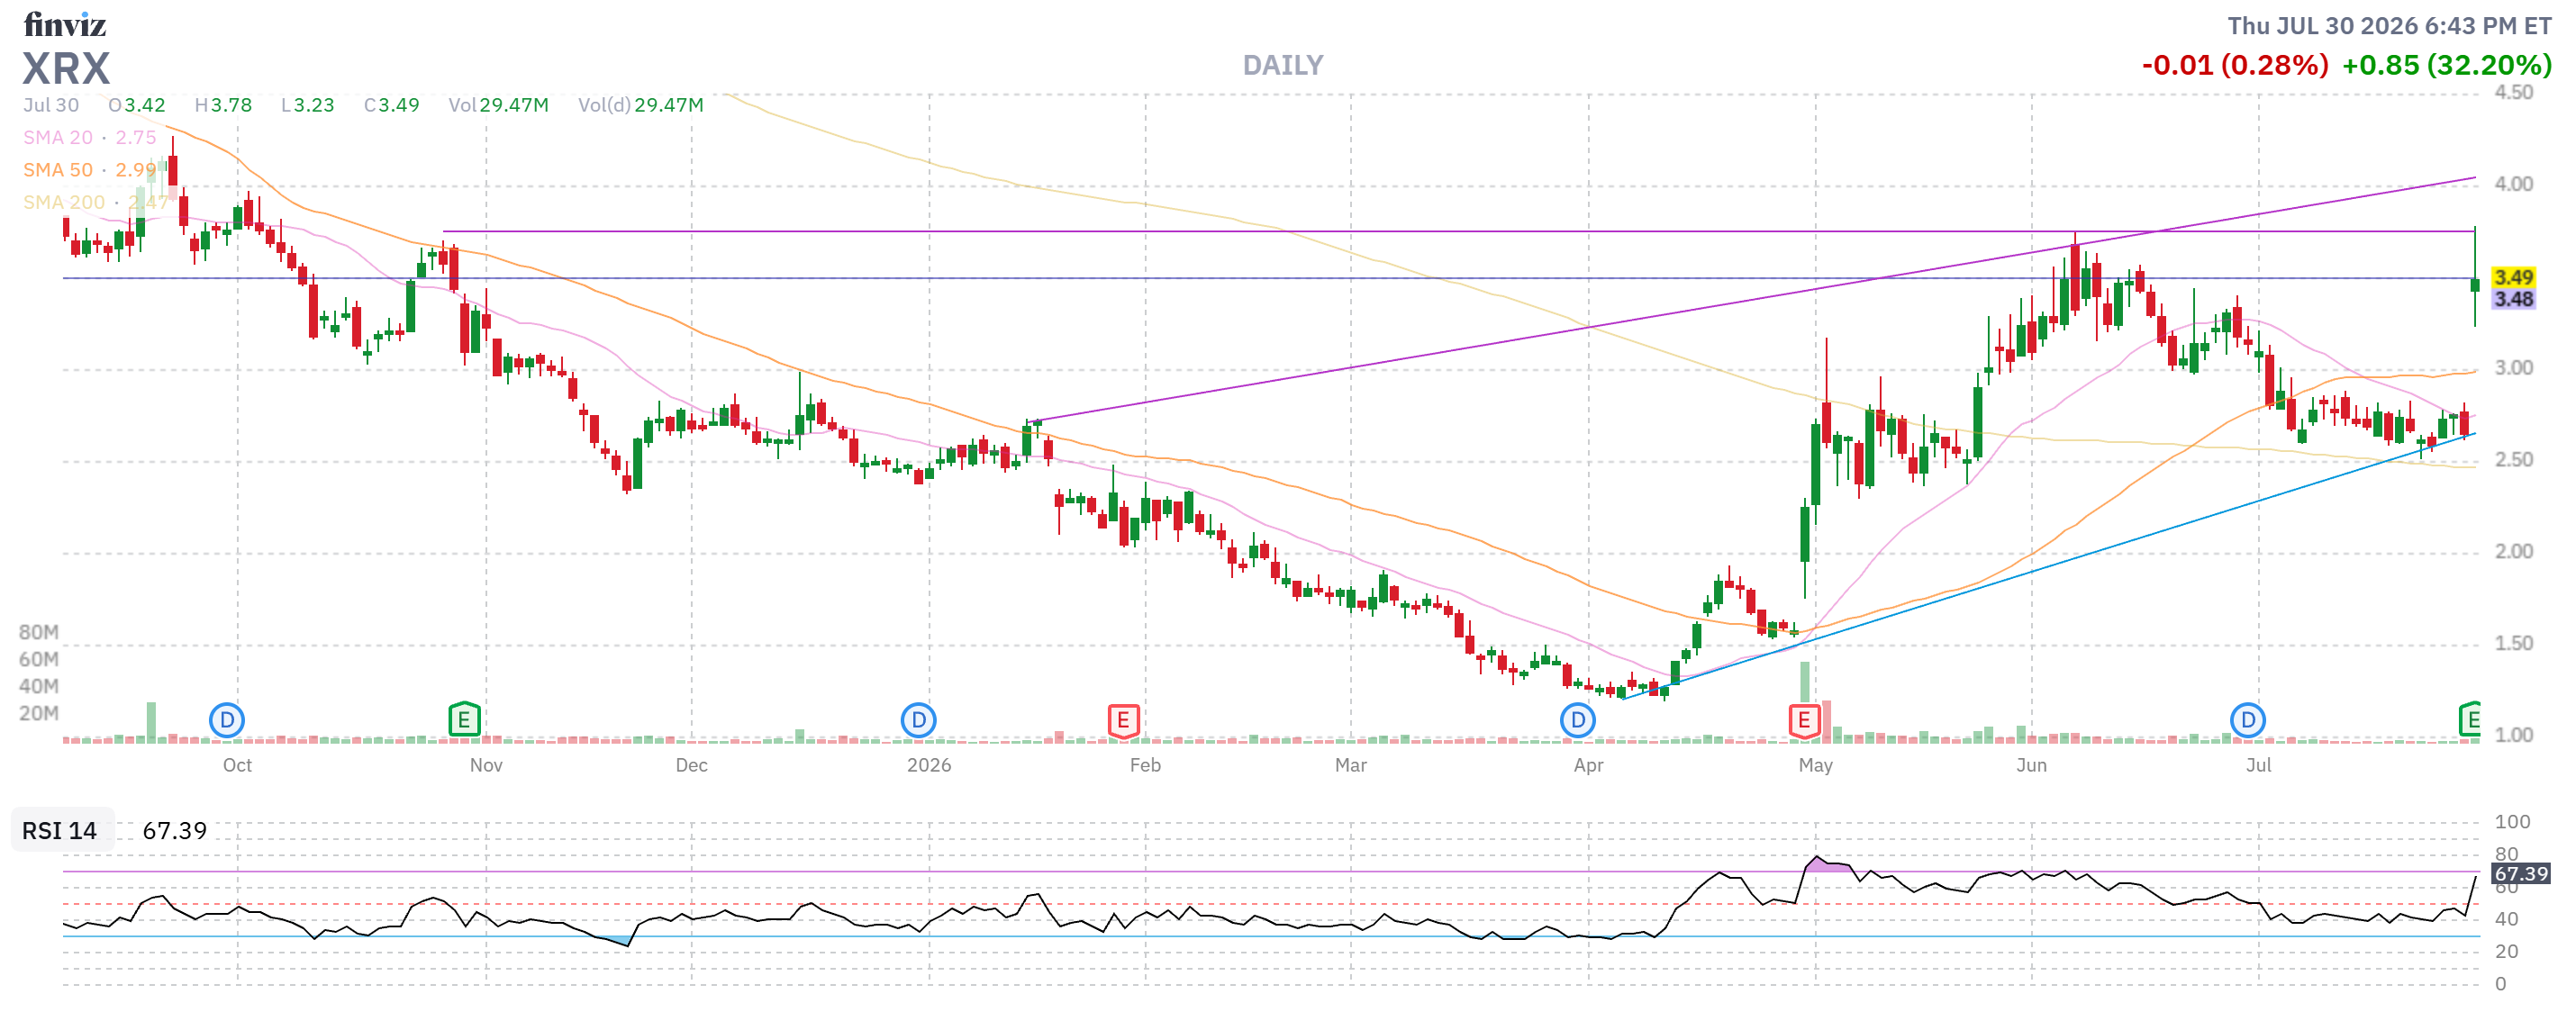This screenshot has height=1012, width=2576.
Task: Open the latest green earnings marker after Jul
Action: point(2469,719)
